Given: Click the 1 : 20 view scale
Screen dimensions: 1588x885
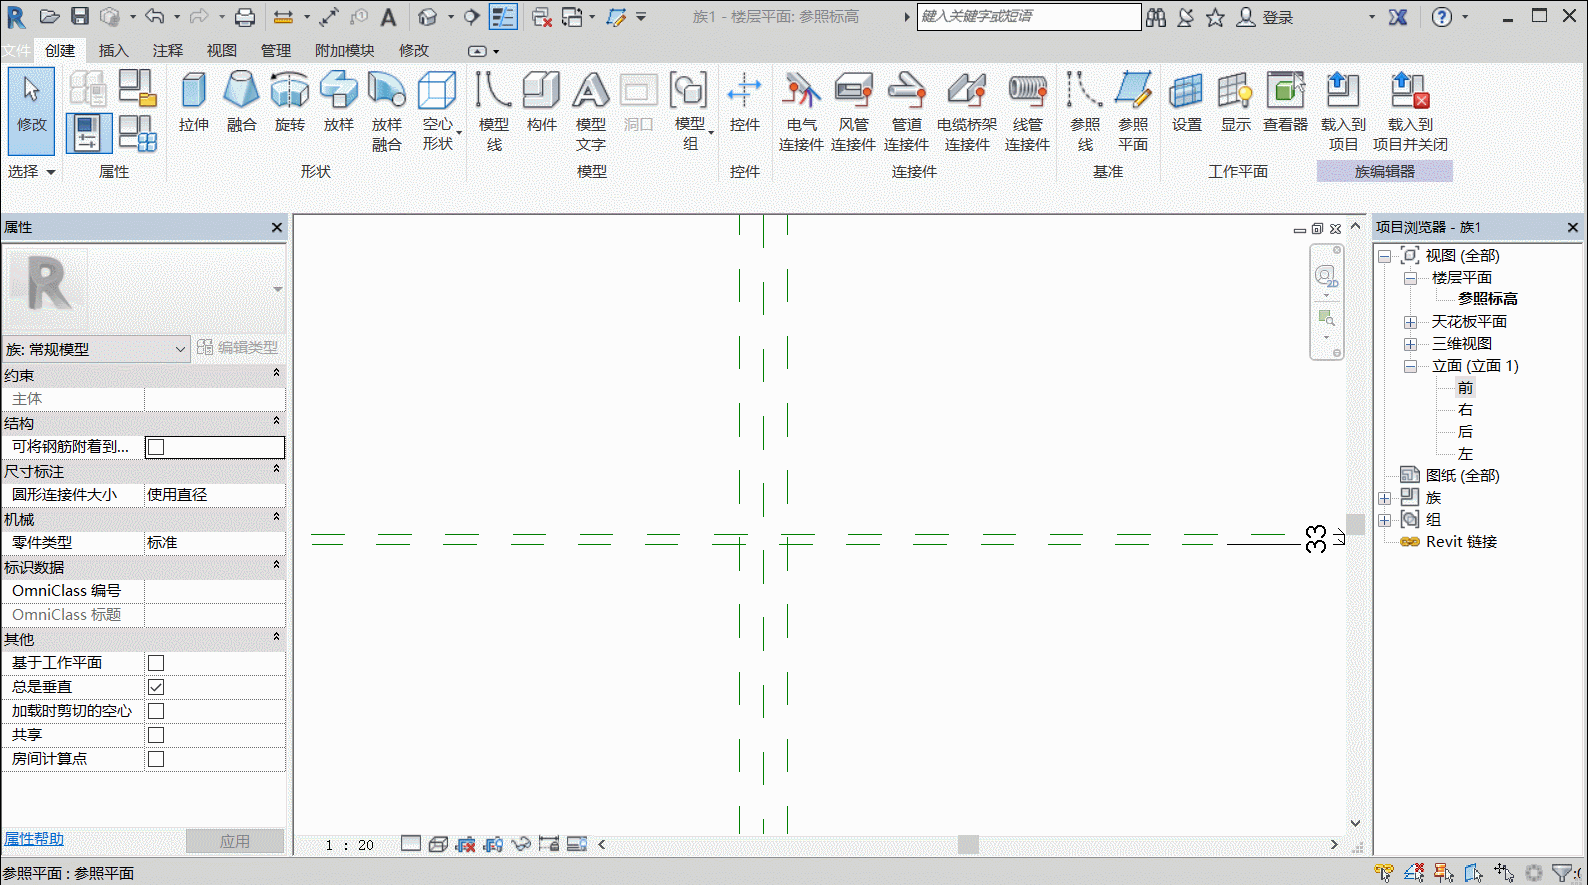Looking at the screenshot, I should (350, 845).
